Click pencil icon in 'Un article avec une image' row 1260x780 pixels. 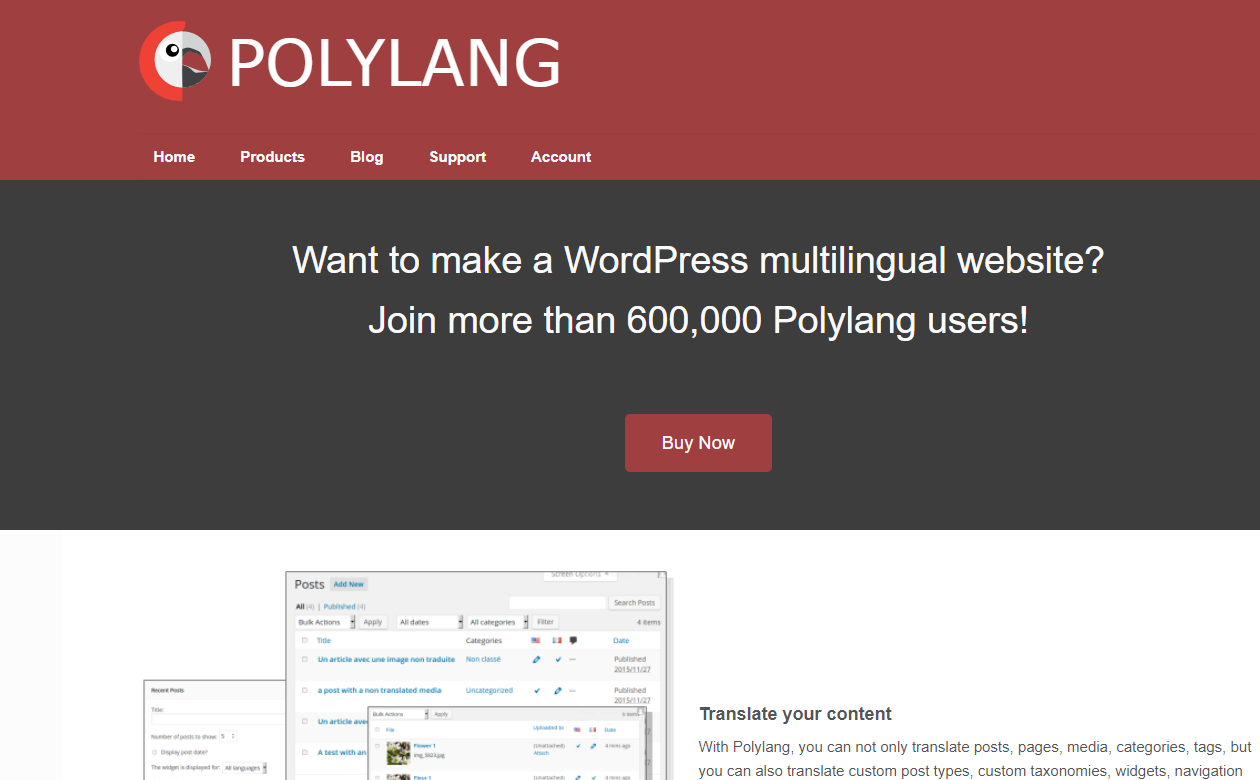(537, 660)
